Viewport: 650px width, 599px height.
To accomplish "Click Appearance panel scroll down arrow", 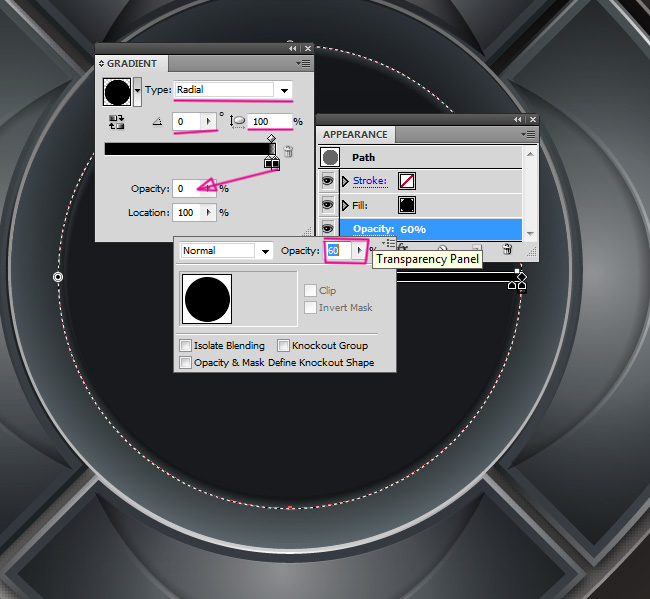I will 530,233.
